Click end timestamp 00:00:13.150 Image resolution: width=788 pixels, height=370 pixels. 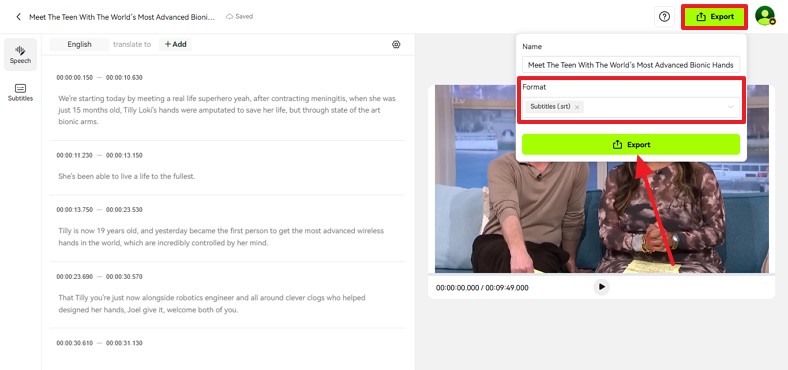124,155
